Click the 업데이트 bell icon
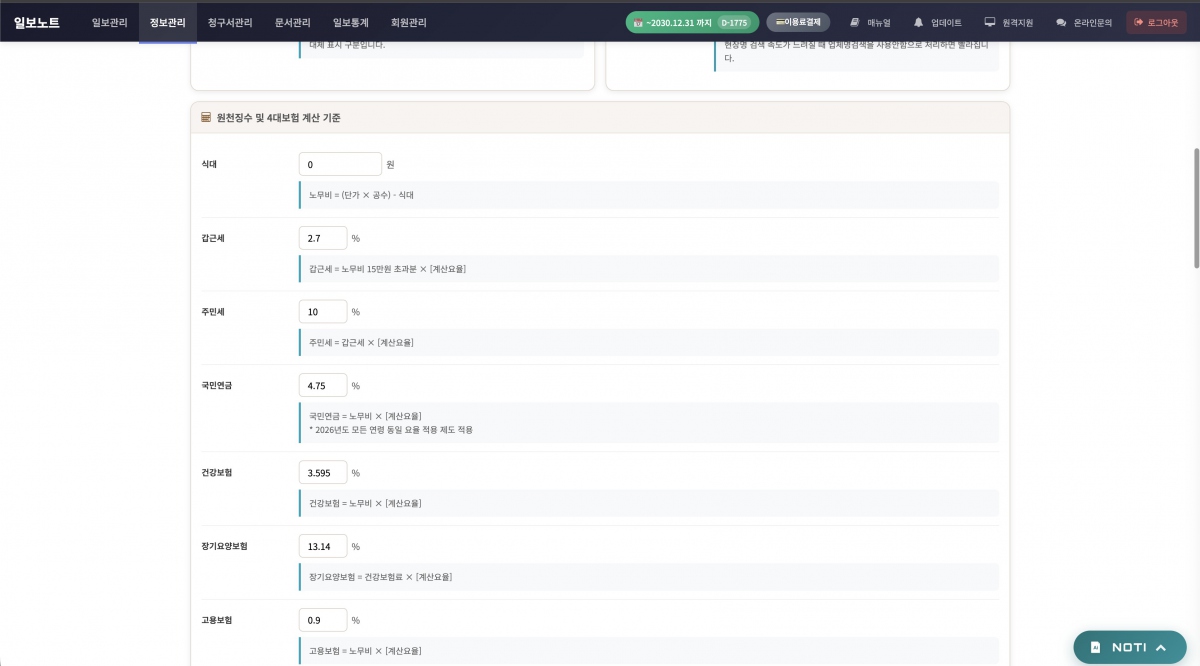1200x666 pixels. coord(918,22)
